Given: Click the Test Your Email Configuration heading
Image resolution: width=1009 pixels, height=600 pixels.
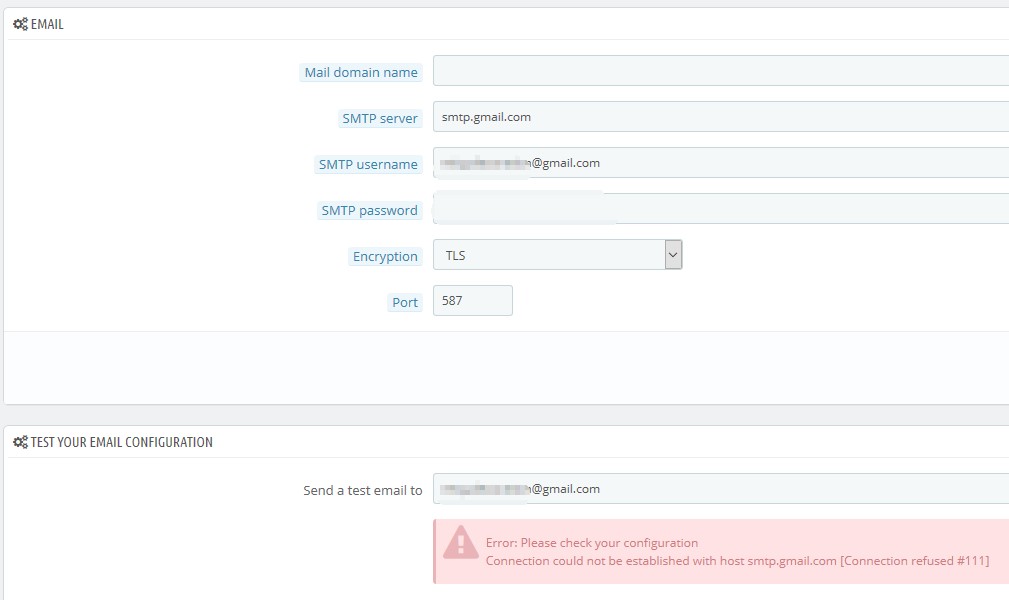Looking at the screenshot, I should [122, 442].
